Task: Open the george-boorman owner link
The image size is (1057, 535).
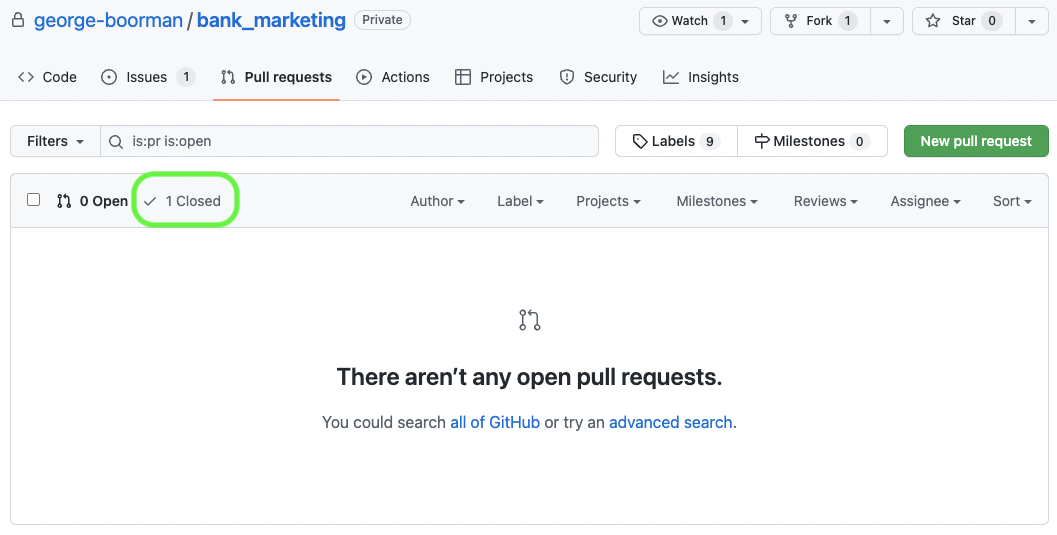Action: tap(108, 20)
